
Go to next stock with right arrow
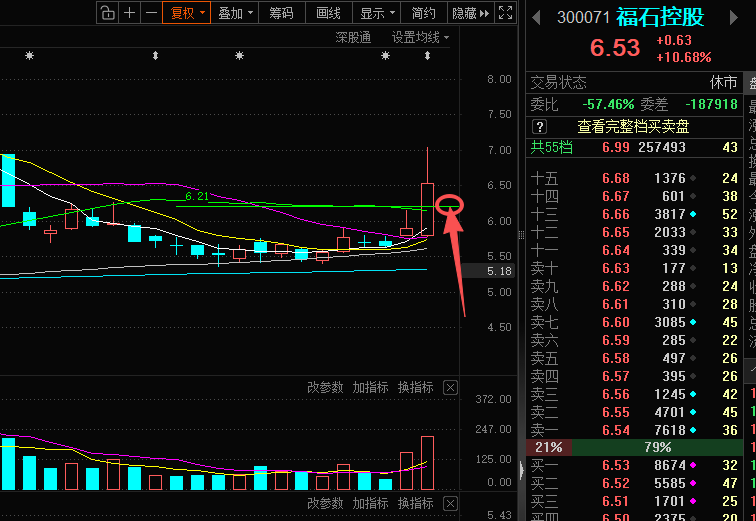coord(733,18)
